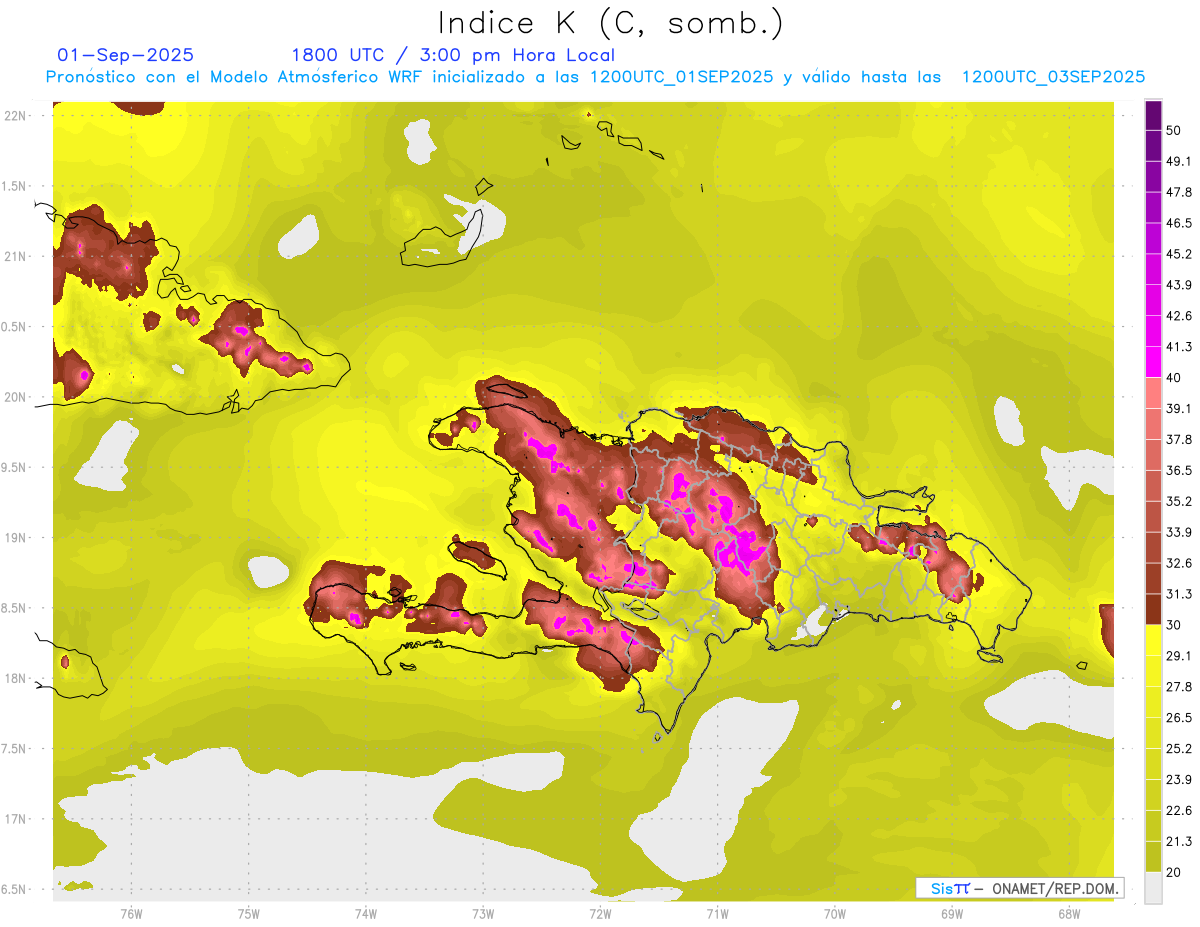Screen dimensions: 1200x927
Task: Click the colorbar value '50'
Action: (x=1175, y=130)
